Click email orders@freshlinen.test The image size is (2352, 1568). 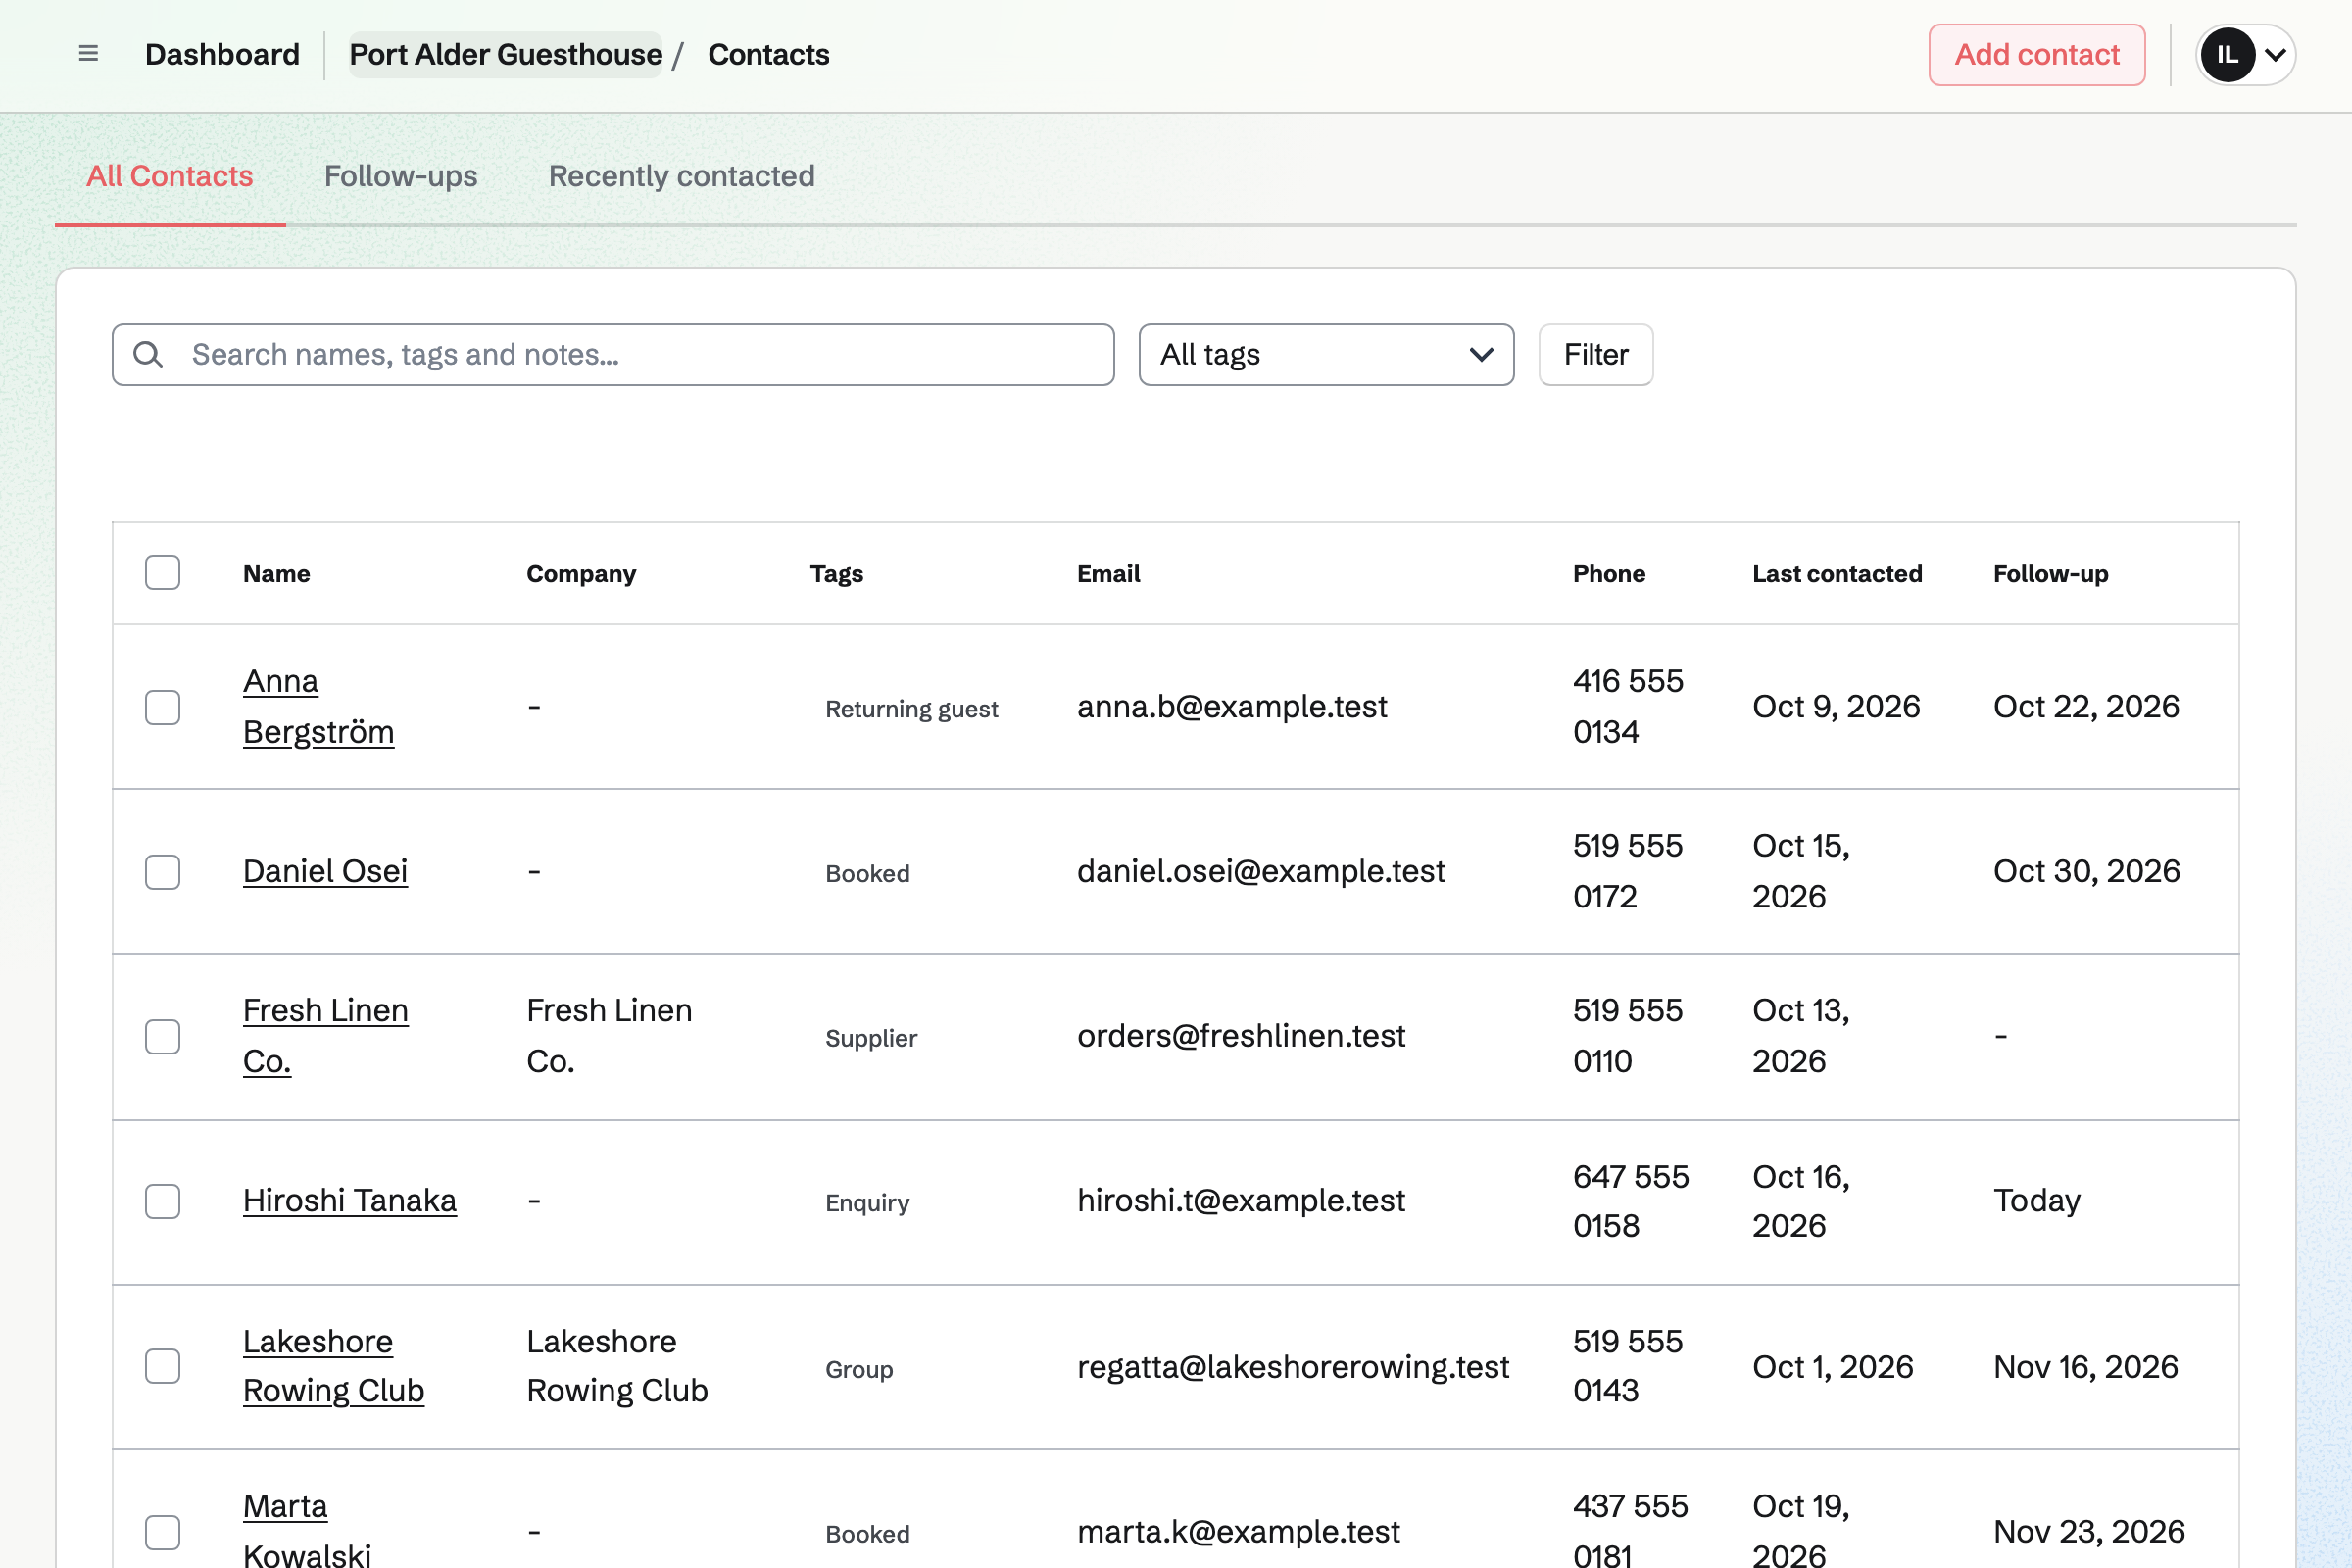tap(1241, 1035)
